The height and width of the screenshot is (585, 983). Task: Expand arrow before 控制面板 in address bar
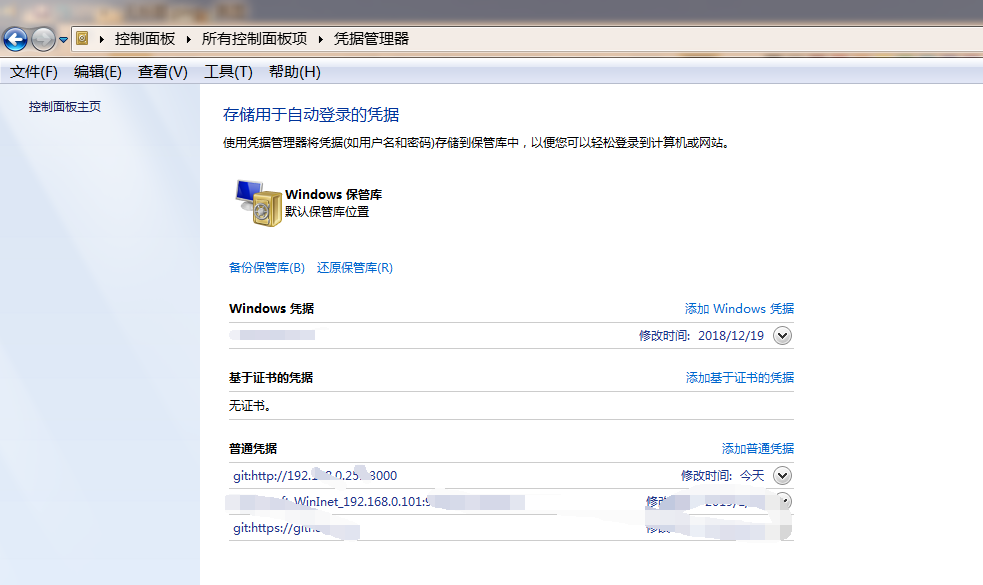102,40
